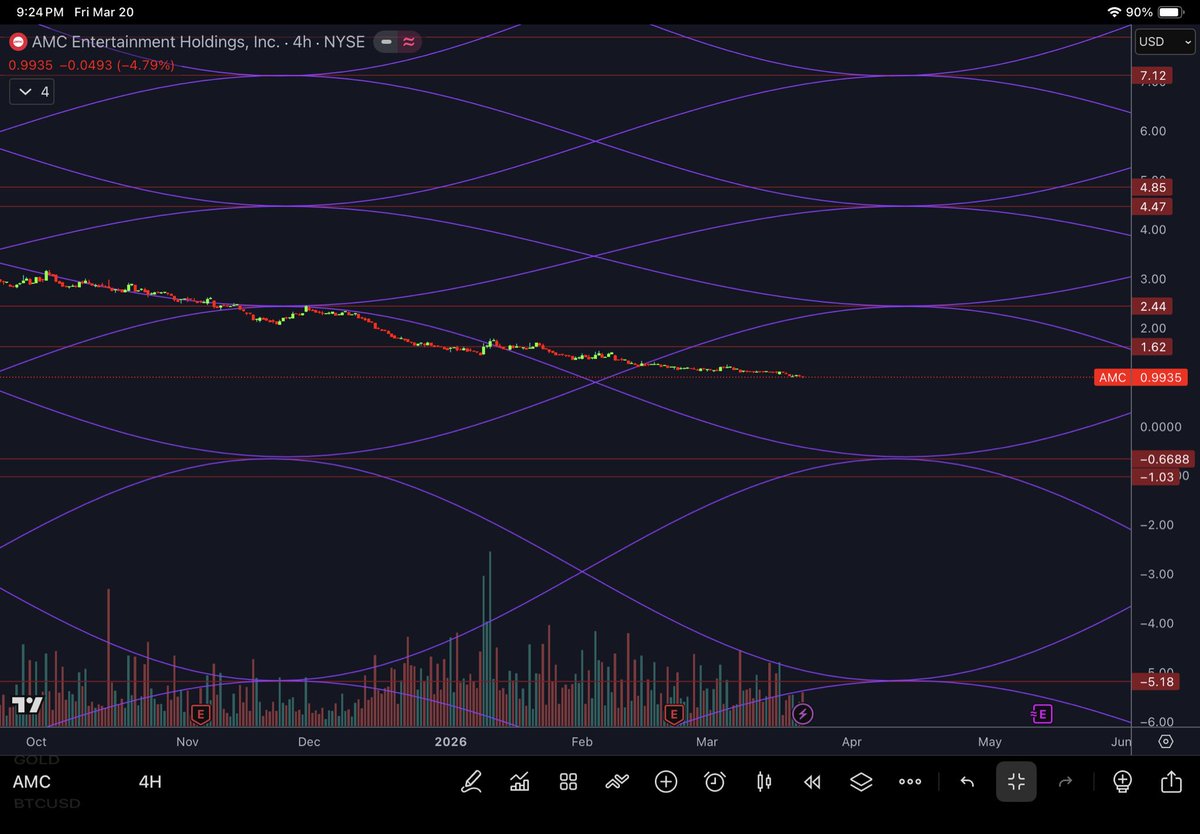
Task: Undo the last chart action
Action: pyautogui.click(x=967, y=782)
